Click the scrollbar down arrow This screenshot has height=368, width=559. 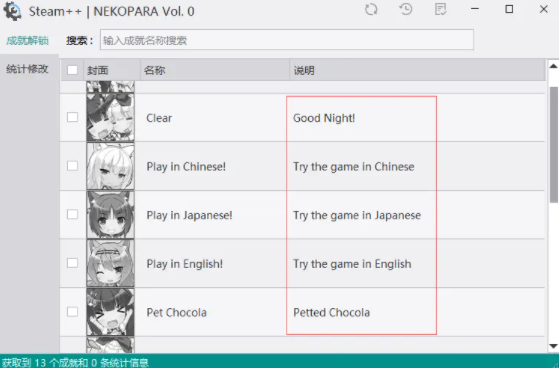point(553,346)
